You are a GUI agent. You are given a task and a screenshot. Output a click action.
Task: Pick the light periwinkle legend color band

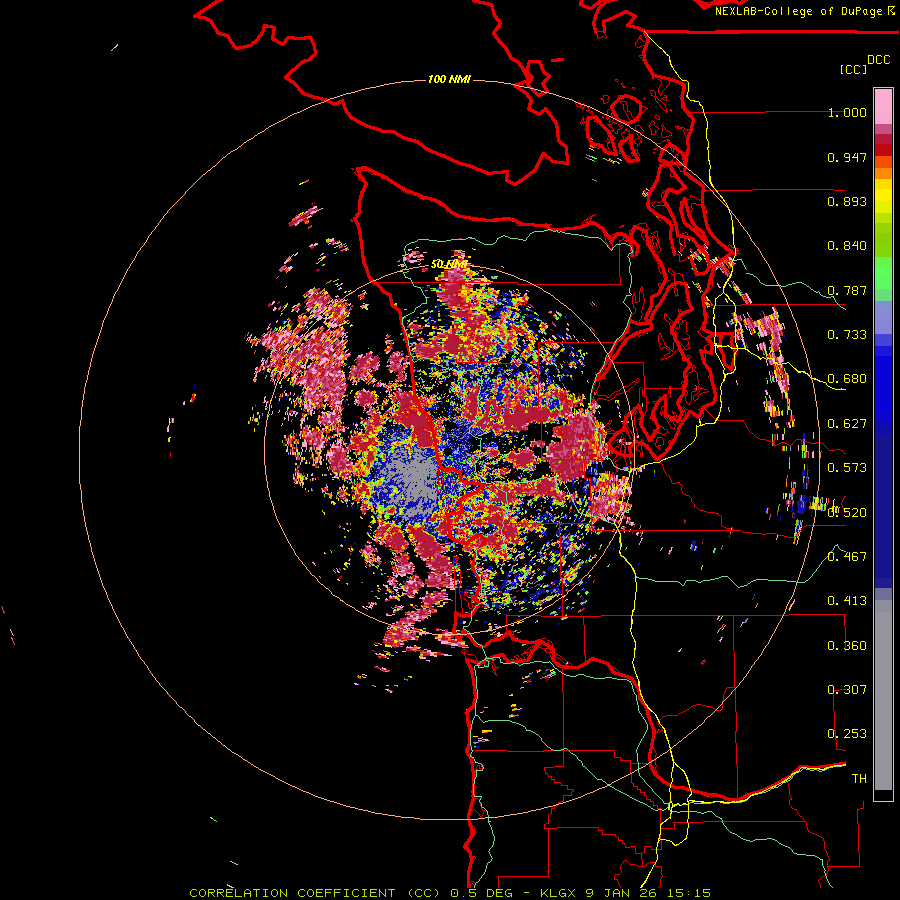point(883,317)
